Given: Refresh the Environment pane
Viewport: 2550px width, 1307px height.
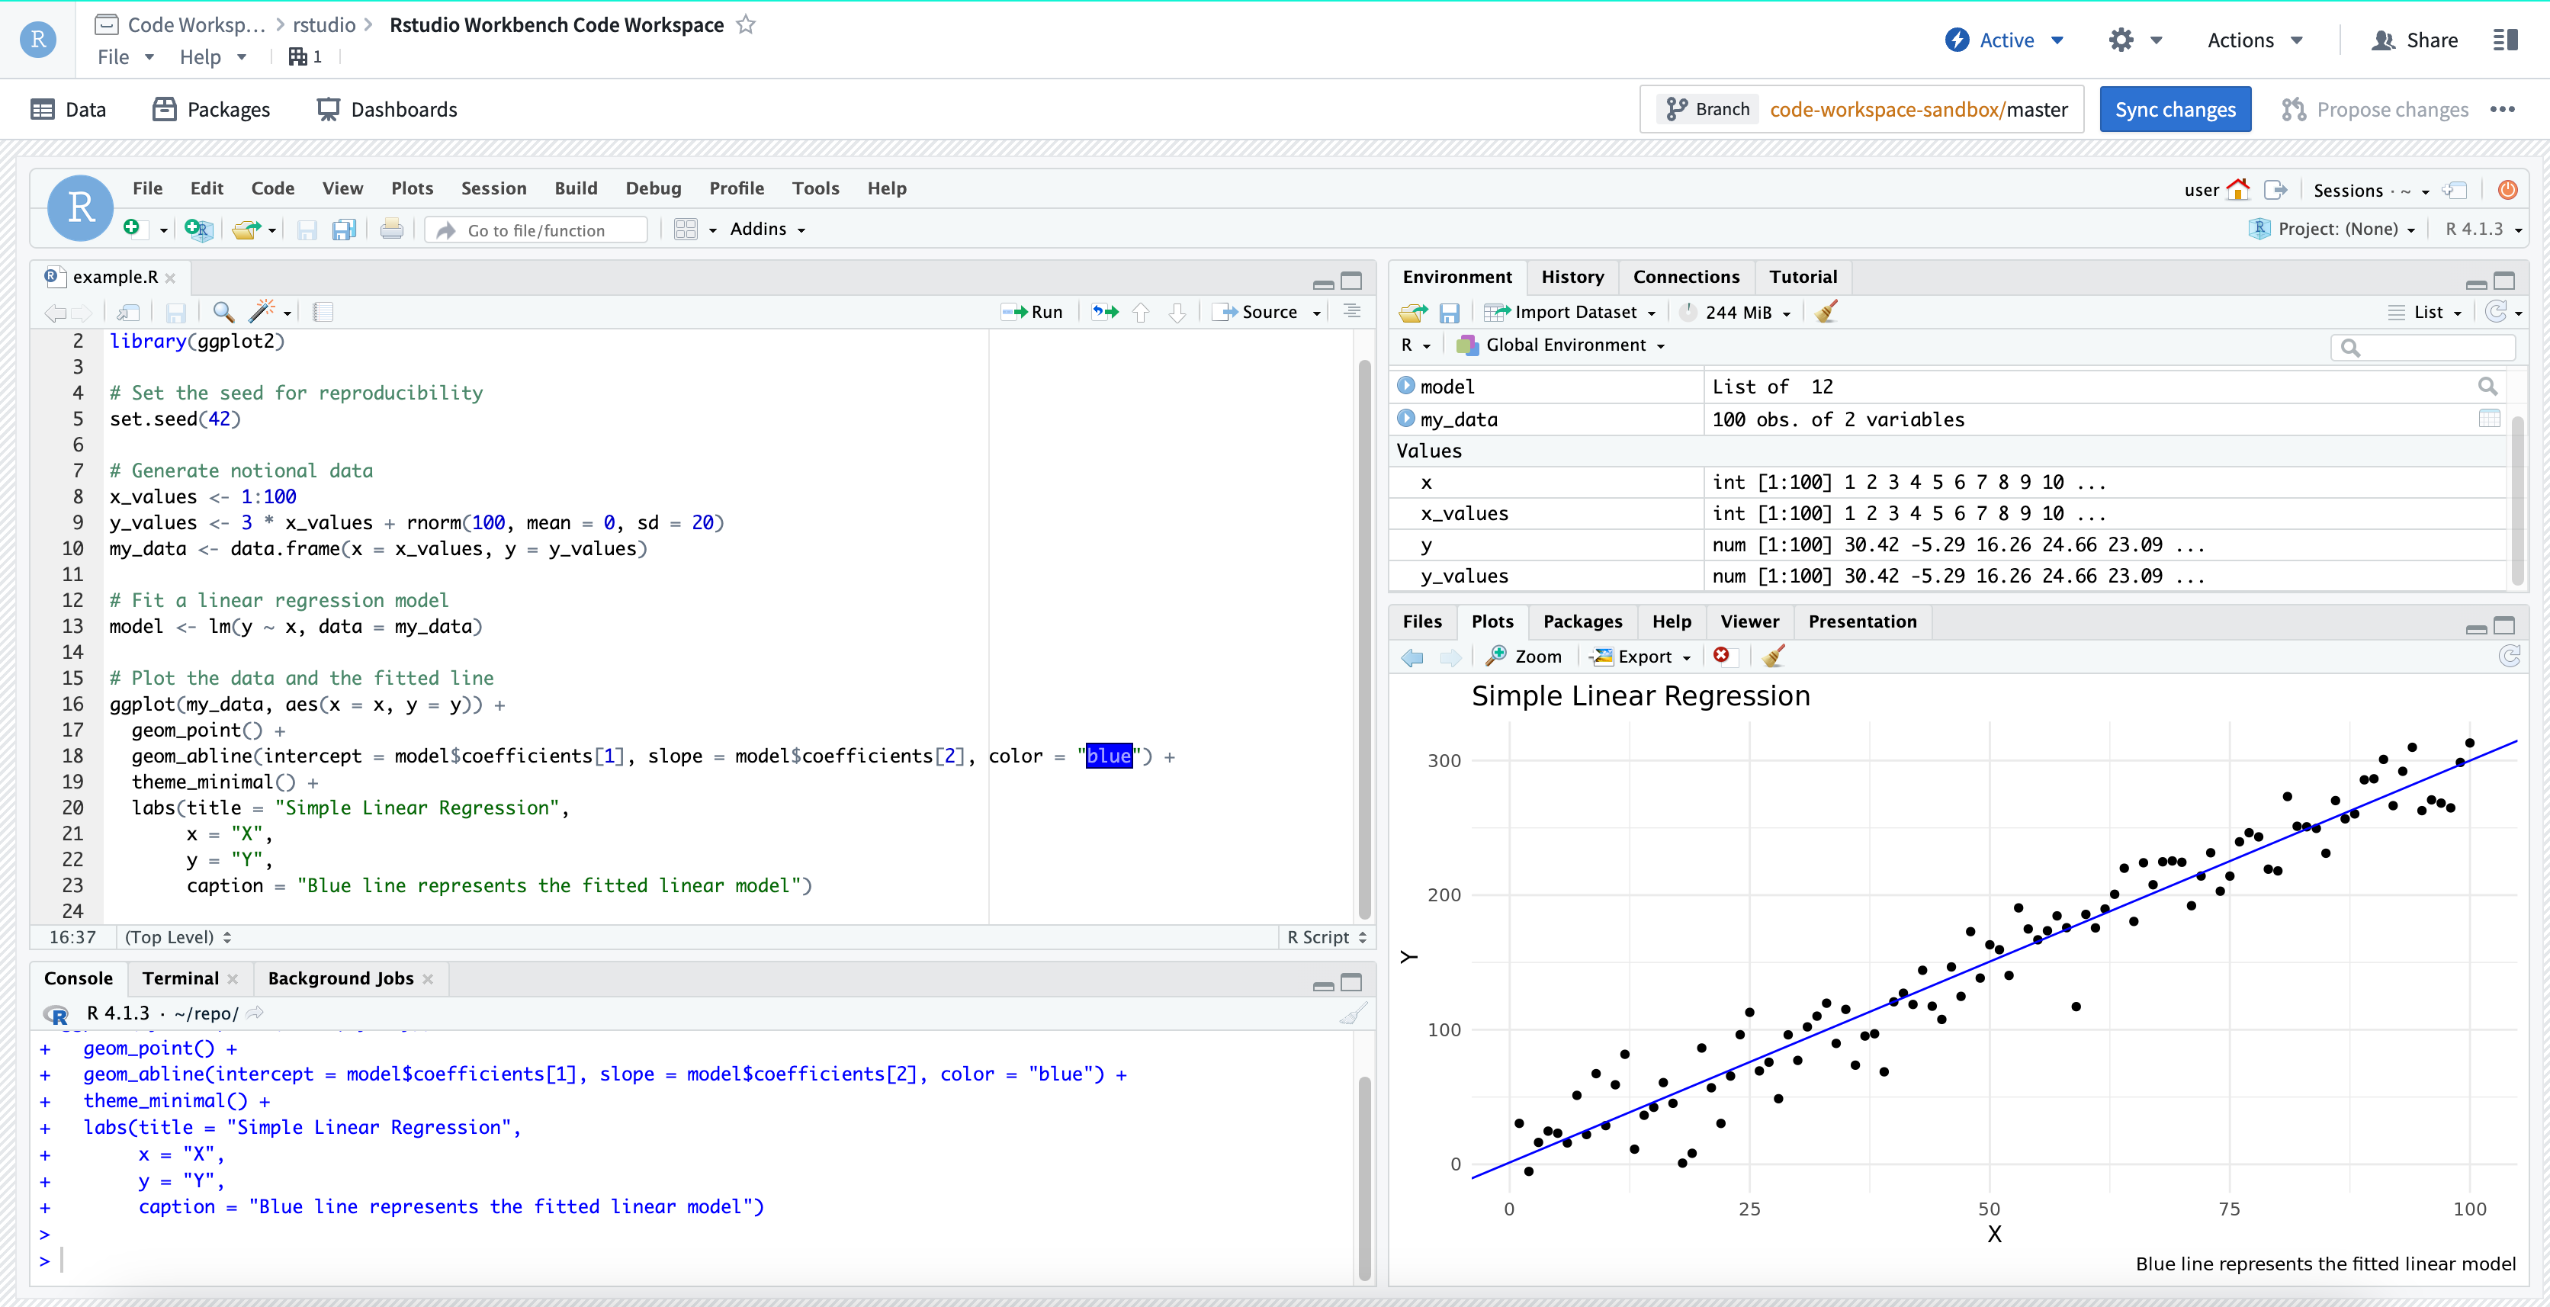Looking at the screenshot, I should click(x=2497, y=312).
